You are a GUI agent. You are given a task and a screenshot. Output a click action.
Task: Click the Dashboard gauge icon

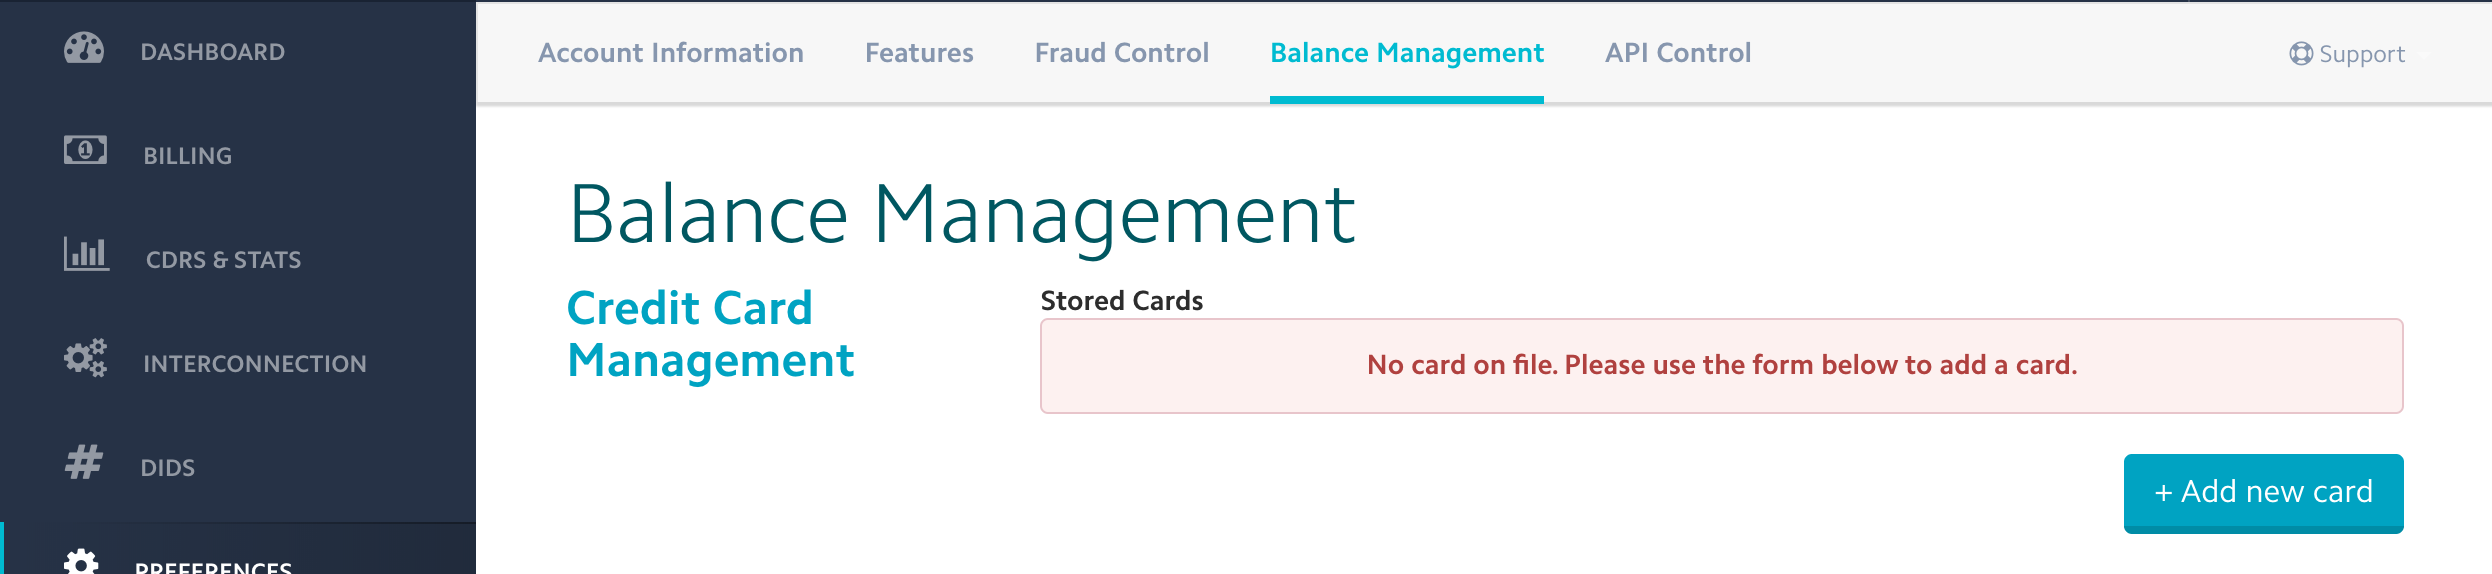pyautogui.click(x=84, y=49)
